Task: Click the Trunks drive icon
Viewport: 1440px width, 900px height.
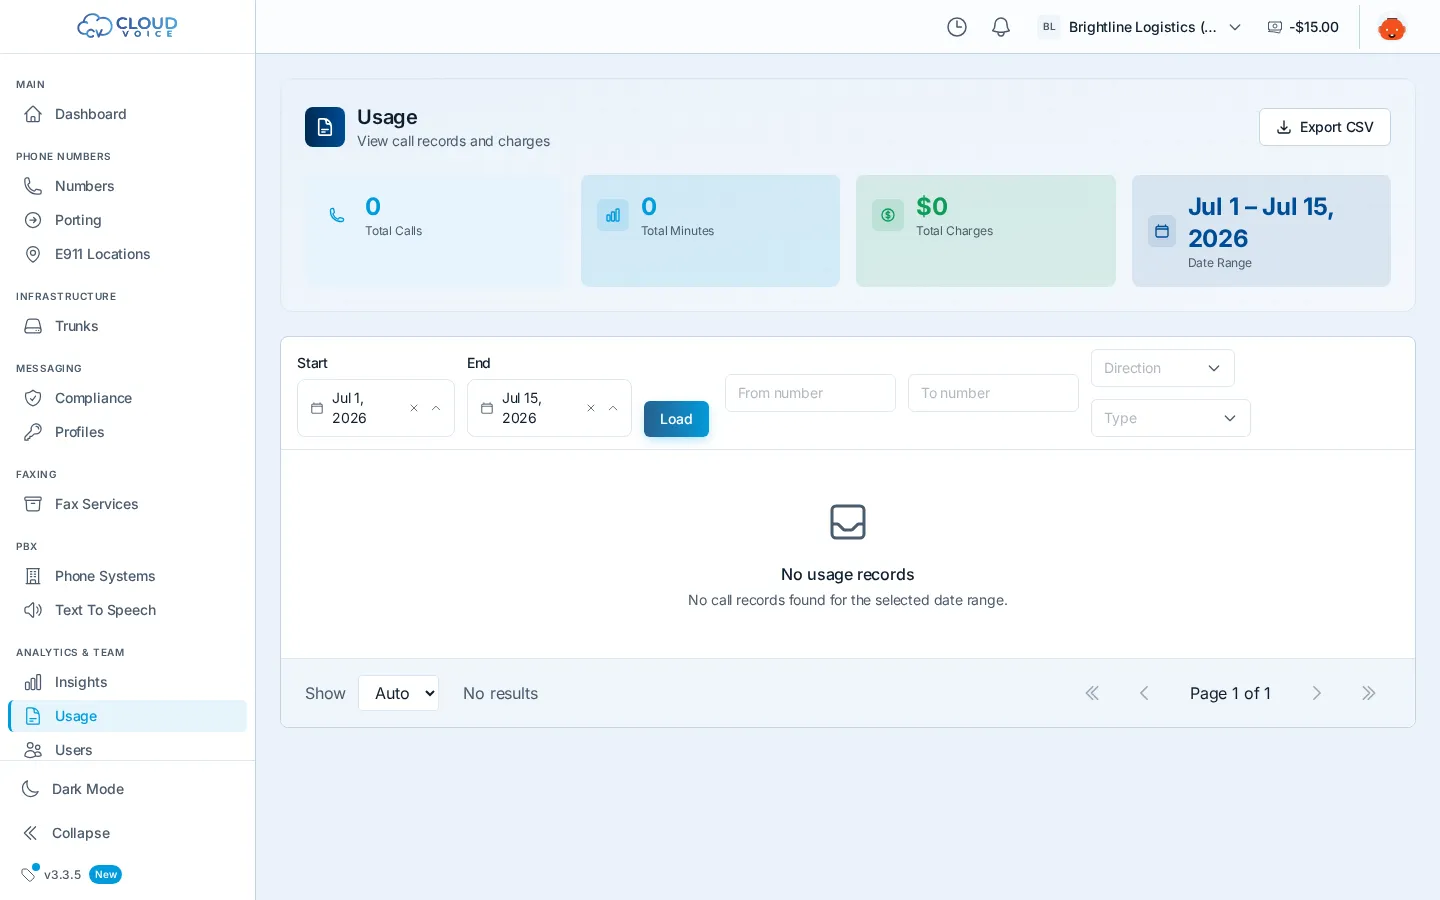Action: click(33, 326)
